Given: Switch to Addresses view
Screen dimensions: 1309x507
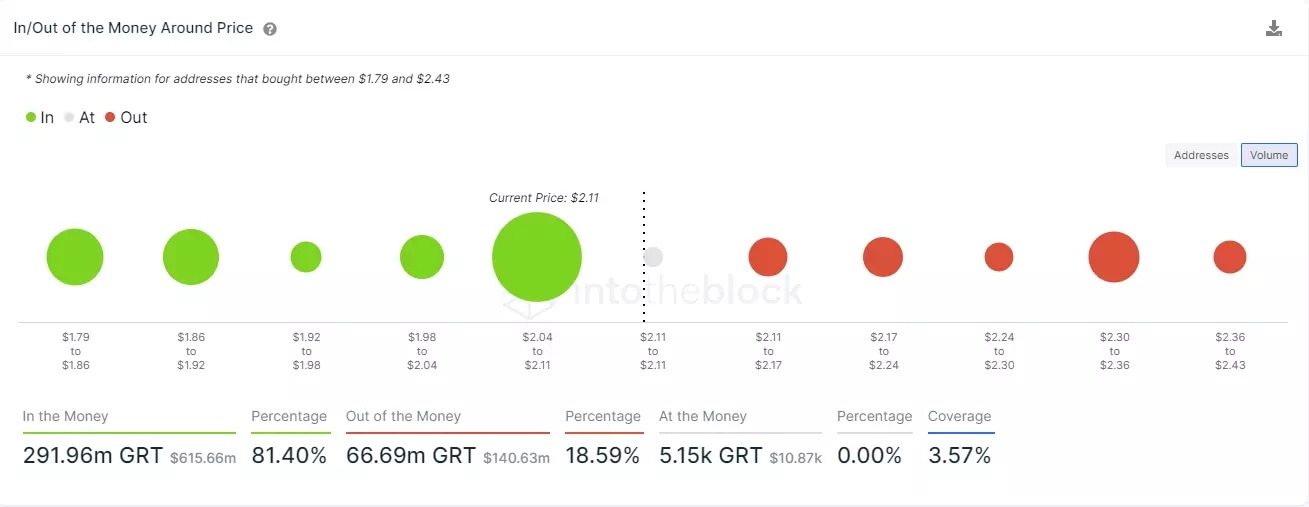Looking at the screenshot, I should [1201, 155].
